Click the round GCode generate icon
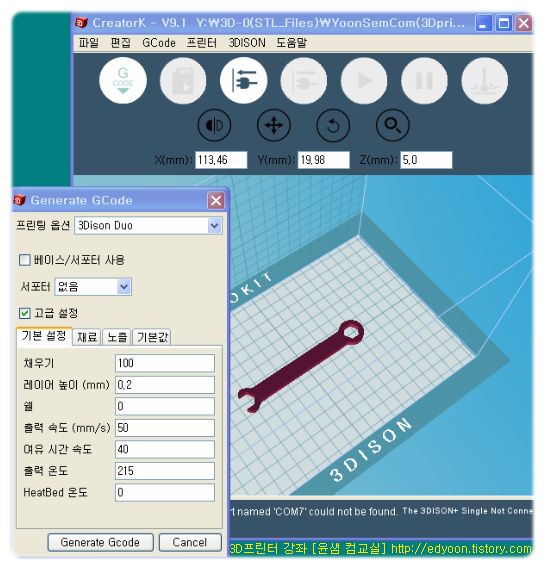This screenshot has height=569, width=546. [x=123, y=81]
